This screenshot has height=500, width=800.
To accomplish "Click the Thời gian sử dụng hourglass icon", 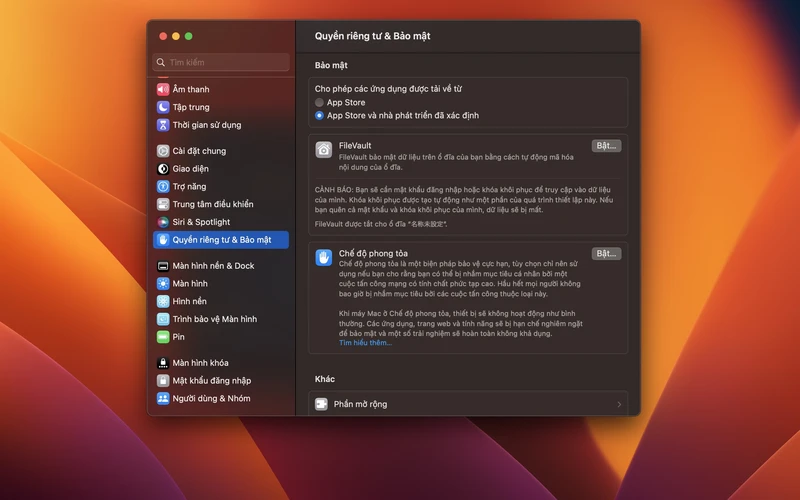I will tap(163, 125).
